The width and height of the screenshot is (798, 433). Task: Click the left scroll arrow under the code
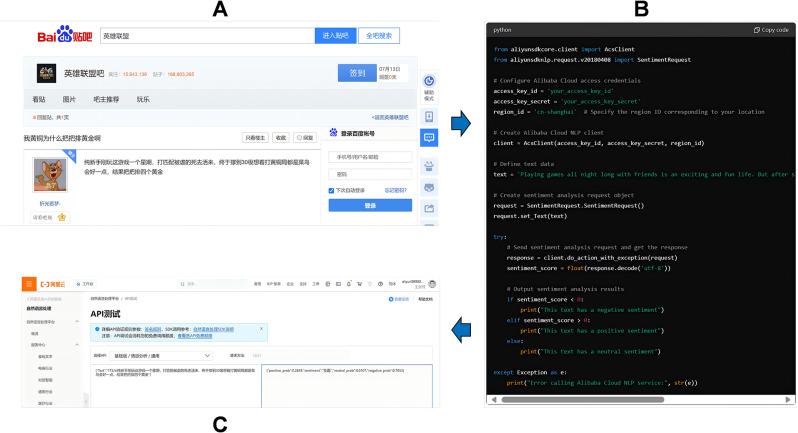(493, 399)
